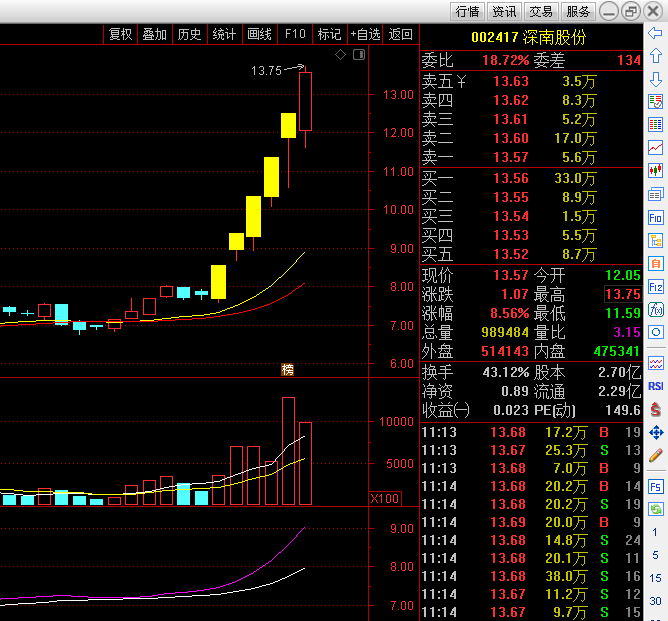Toggle the diamond marker icon above chart
This screenshot has height=621, width=668.
point(340,55)
